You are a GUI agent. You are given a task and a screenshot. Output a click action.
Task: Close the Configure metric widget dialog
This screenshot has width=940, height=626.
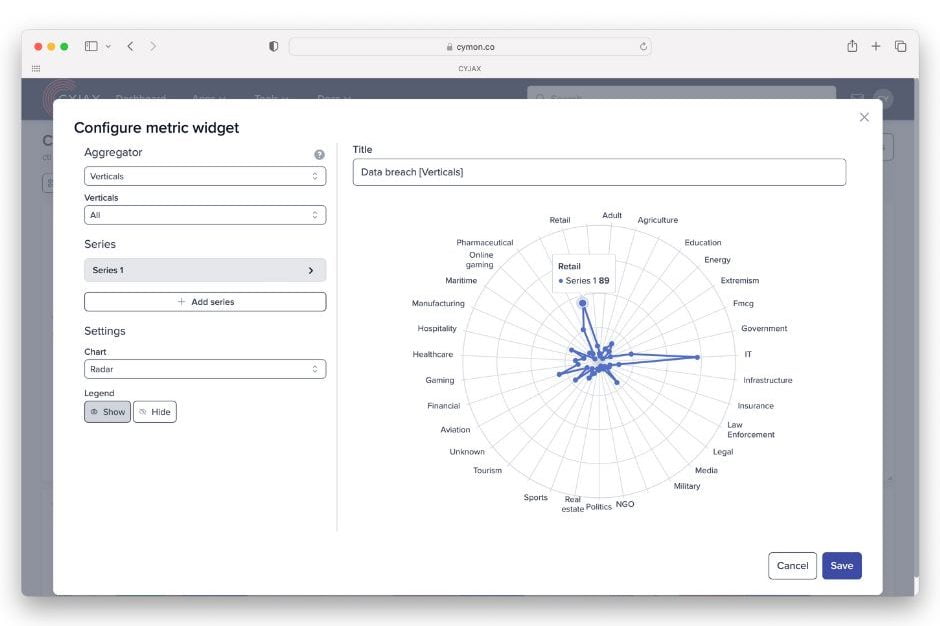tap(864, 117)
